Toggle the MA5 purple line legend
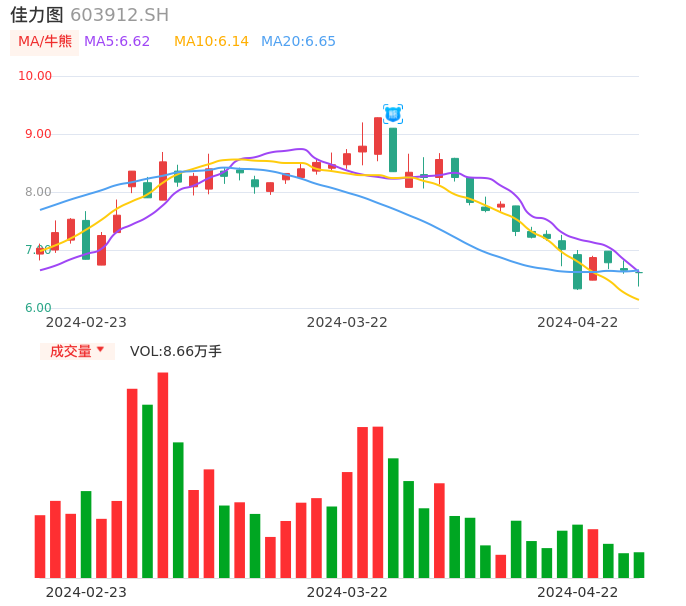The height and width of the screenshot is (606, 686). click(117, 42)
